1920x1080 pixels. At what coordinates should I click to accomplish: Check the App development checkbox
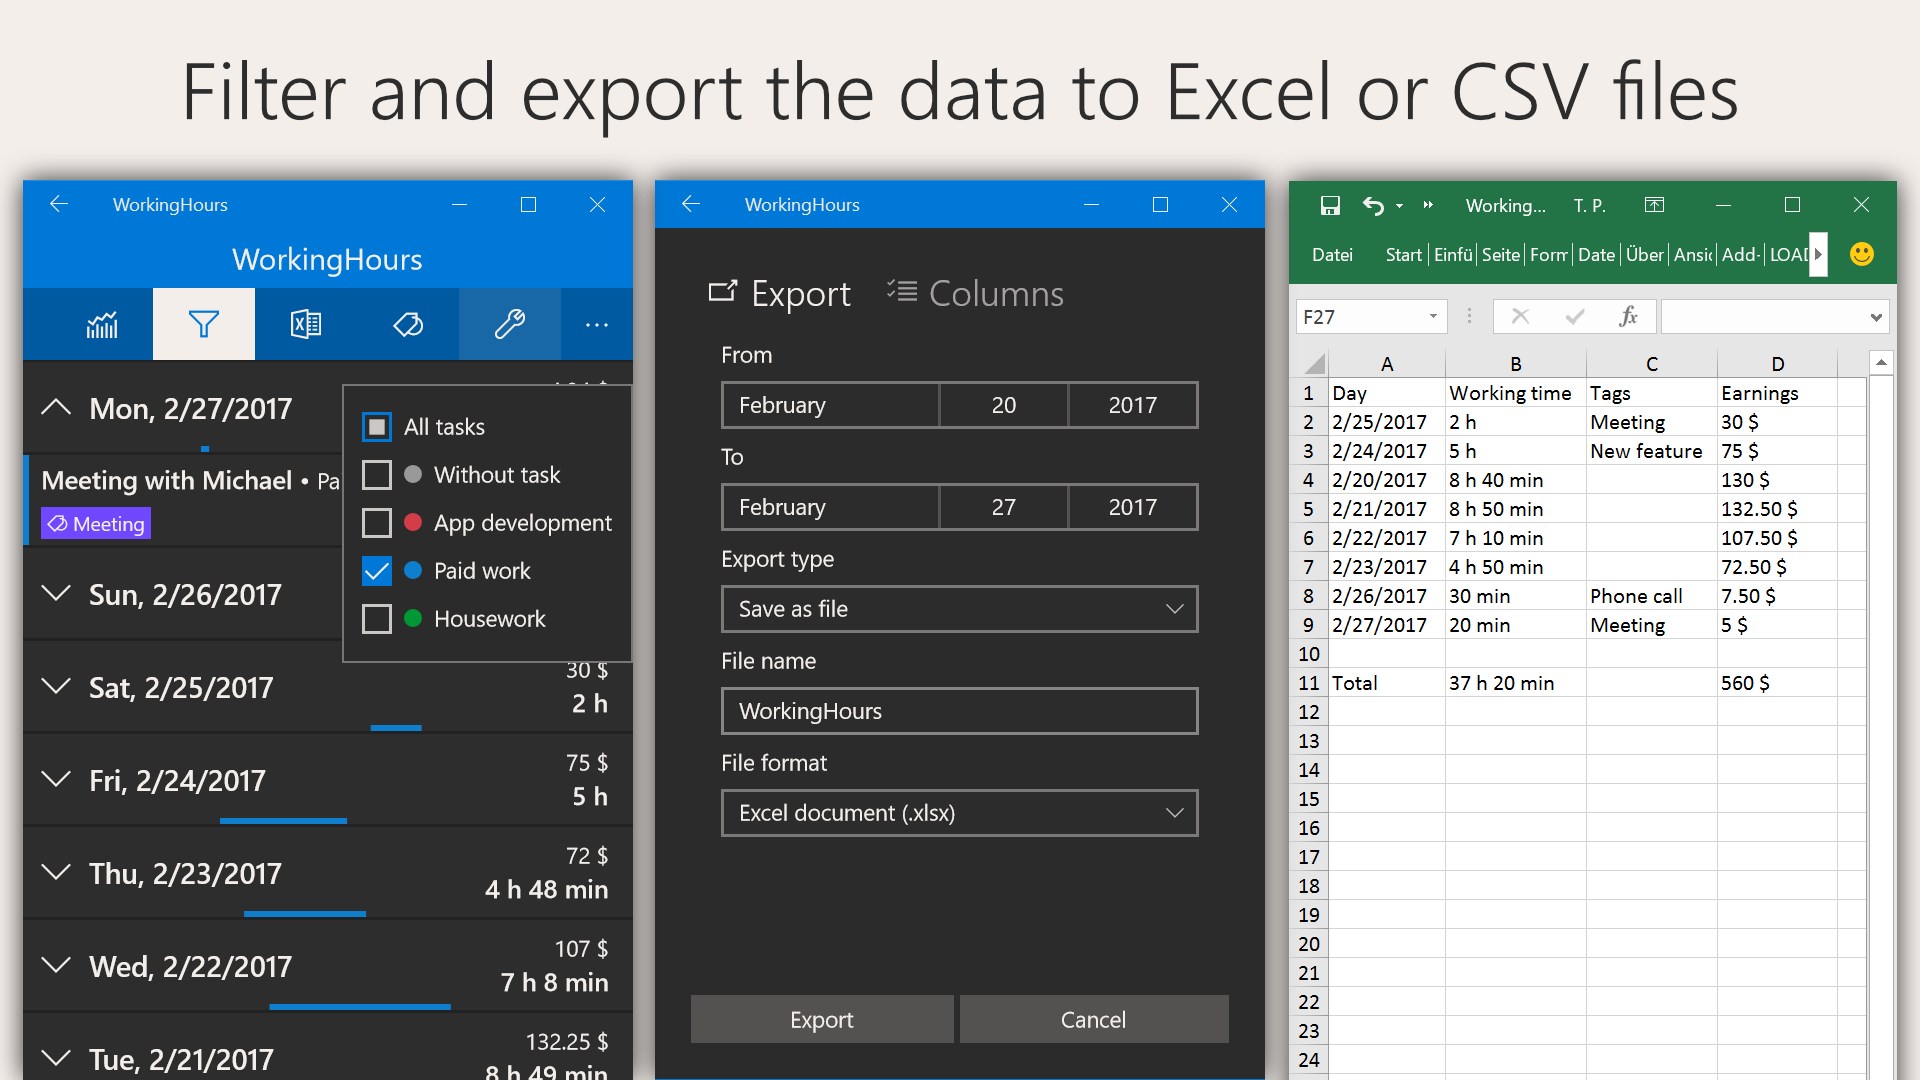(x=377, y=523)
